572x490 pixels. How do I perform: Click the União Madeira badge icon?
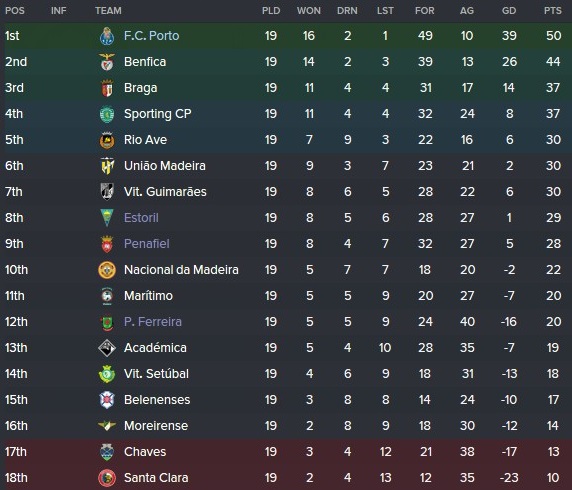107,166
